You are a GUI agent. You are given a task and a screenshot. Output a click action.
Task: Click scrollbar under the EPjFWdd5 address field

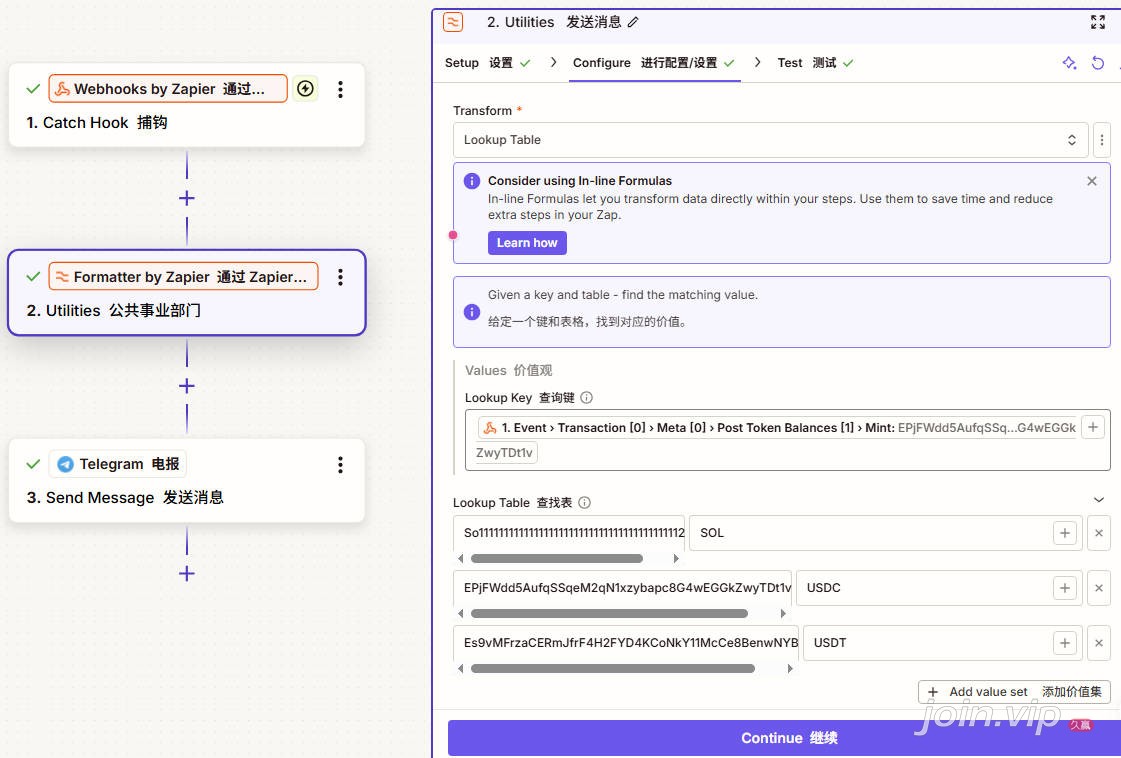click(x=609, y=614)
